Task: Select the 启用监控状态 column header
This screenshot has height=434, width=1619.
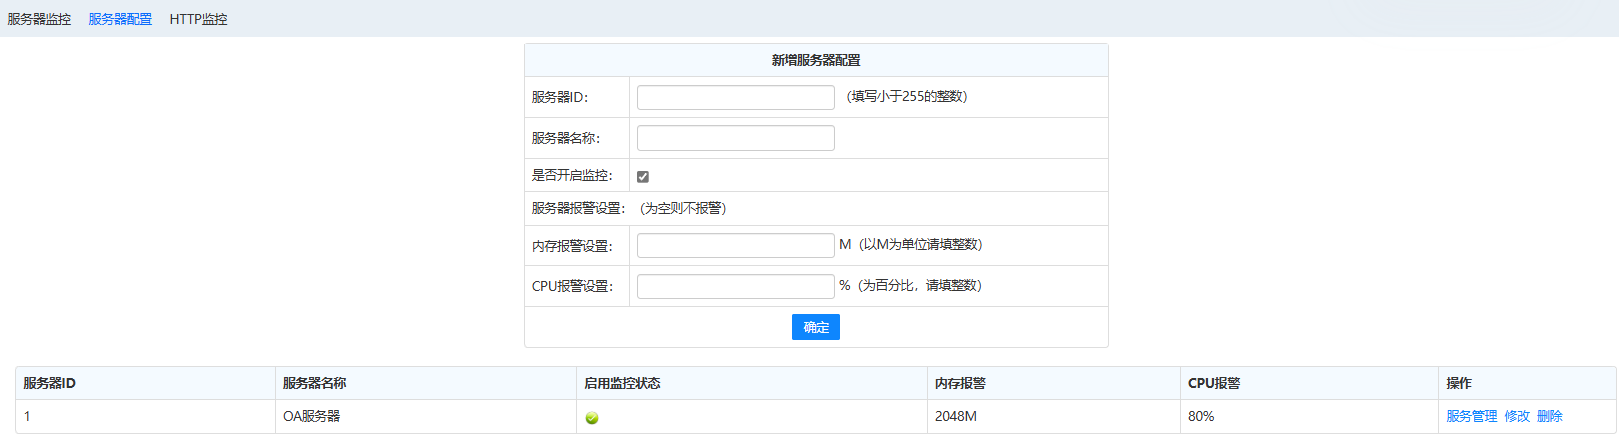Action: [622, 383]
